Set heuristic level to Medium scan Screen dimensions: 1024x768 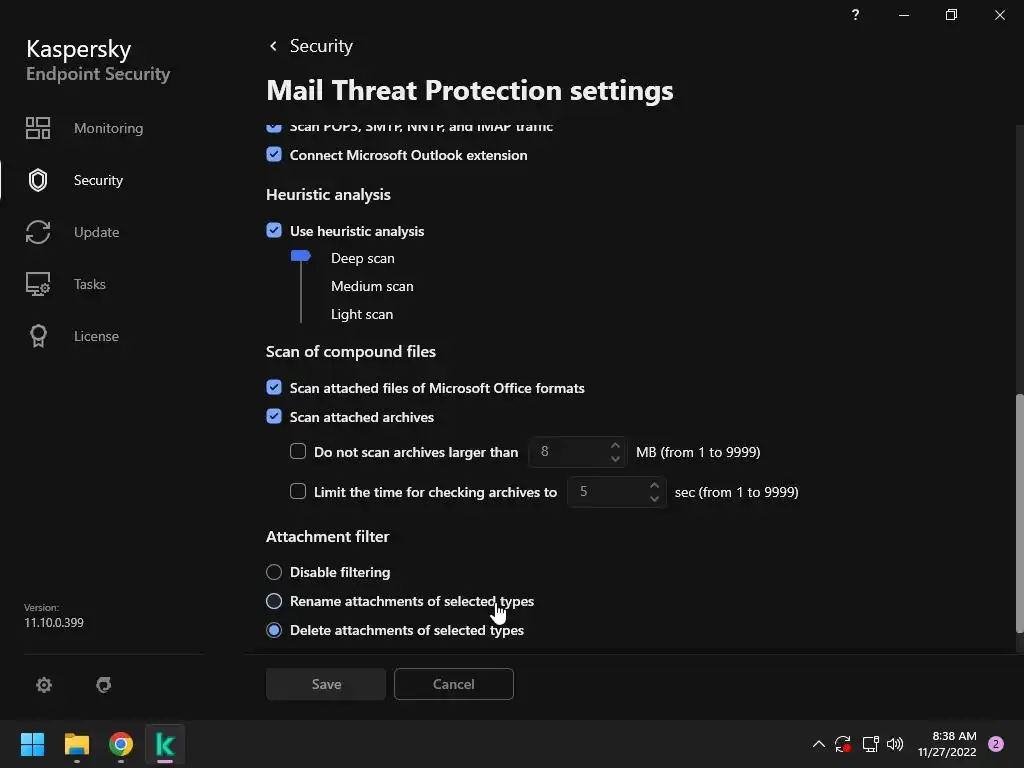tap(372, 286)
